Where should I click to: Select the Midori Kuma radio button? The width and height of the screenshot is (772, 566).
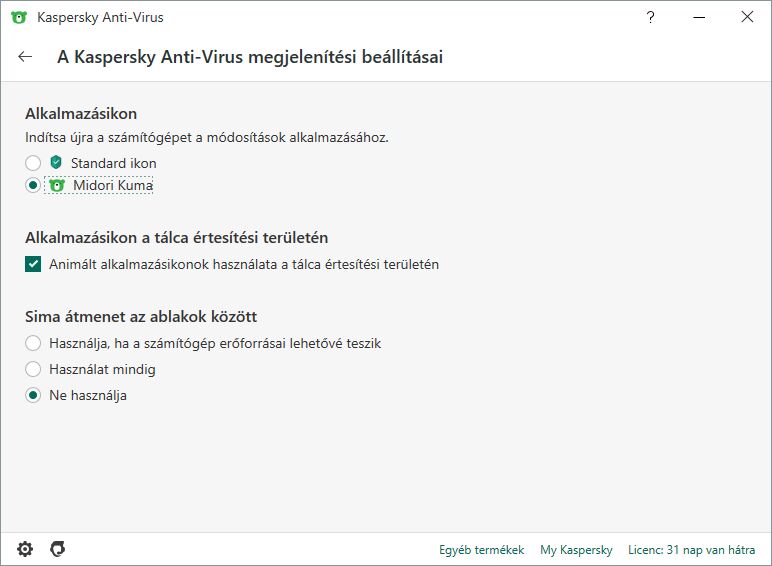click(x=33, y=185)
